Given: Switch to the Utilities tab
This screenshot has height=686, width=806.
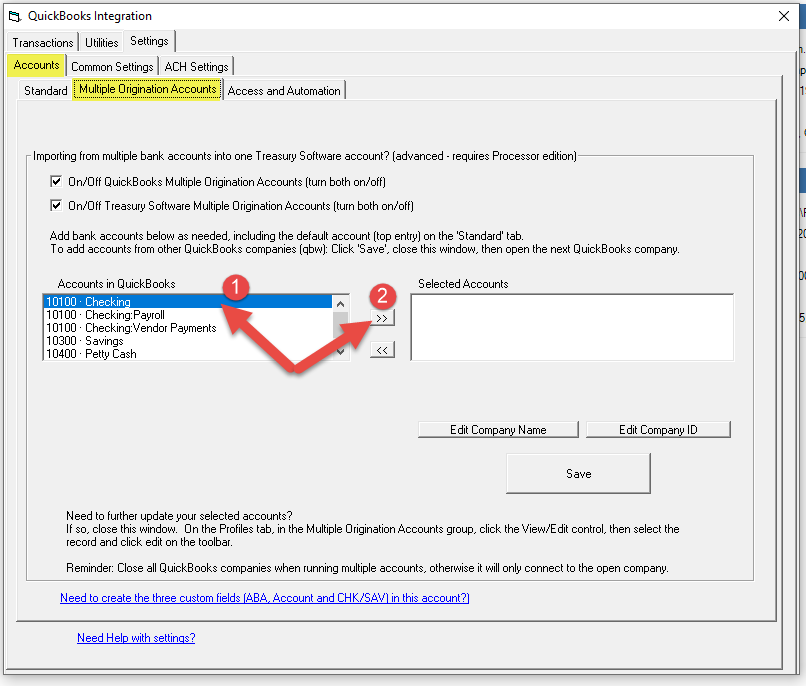Looking at the screenshot, I should [x=101, y=43].
